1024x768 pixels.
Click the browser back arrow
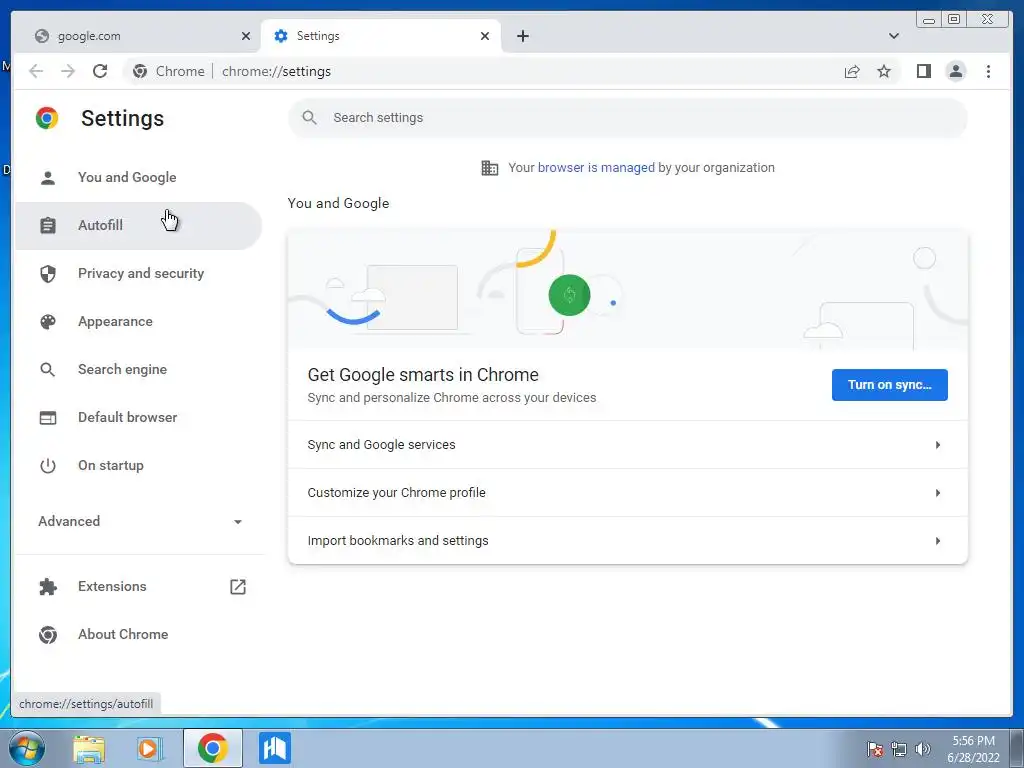(36, 71)
